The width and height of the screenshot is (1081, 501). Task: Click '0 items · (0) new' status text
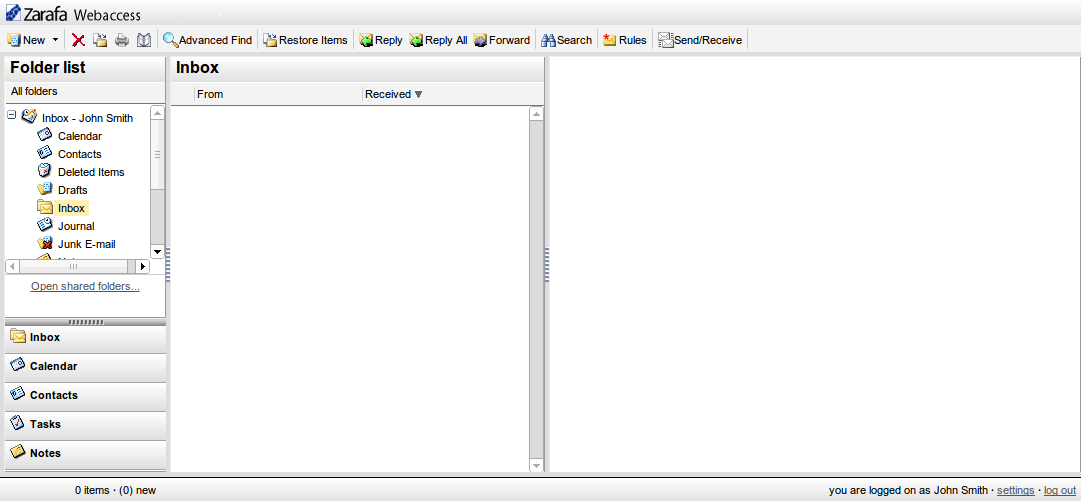116,491
